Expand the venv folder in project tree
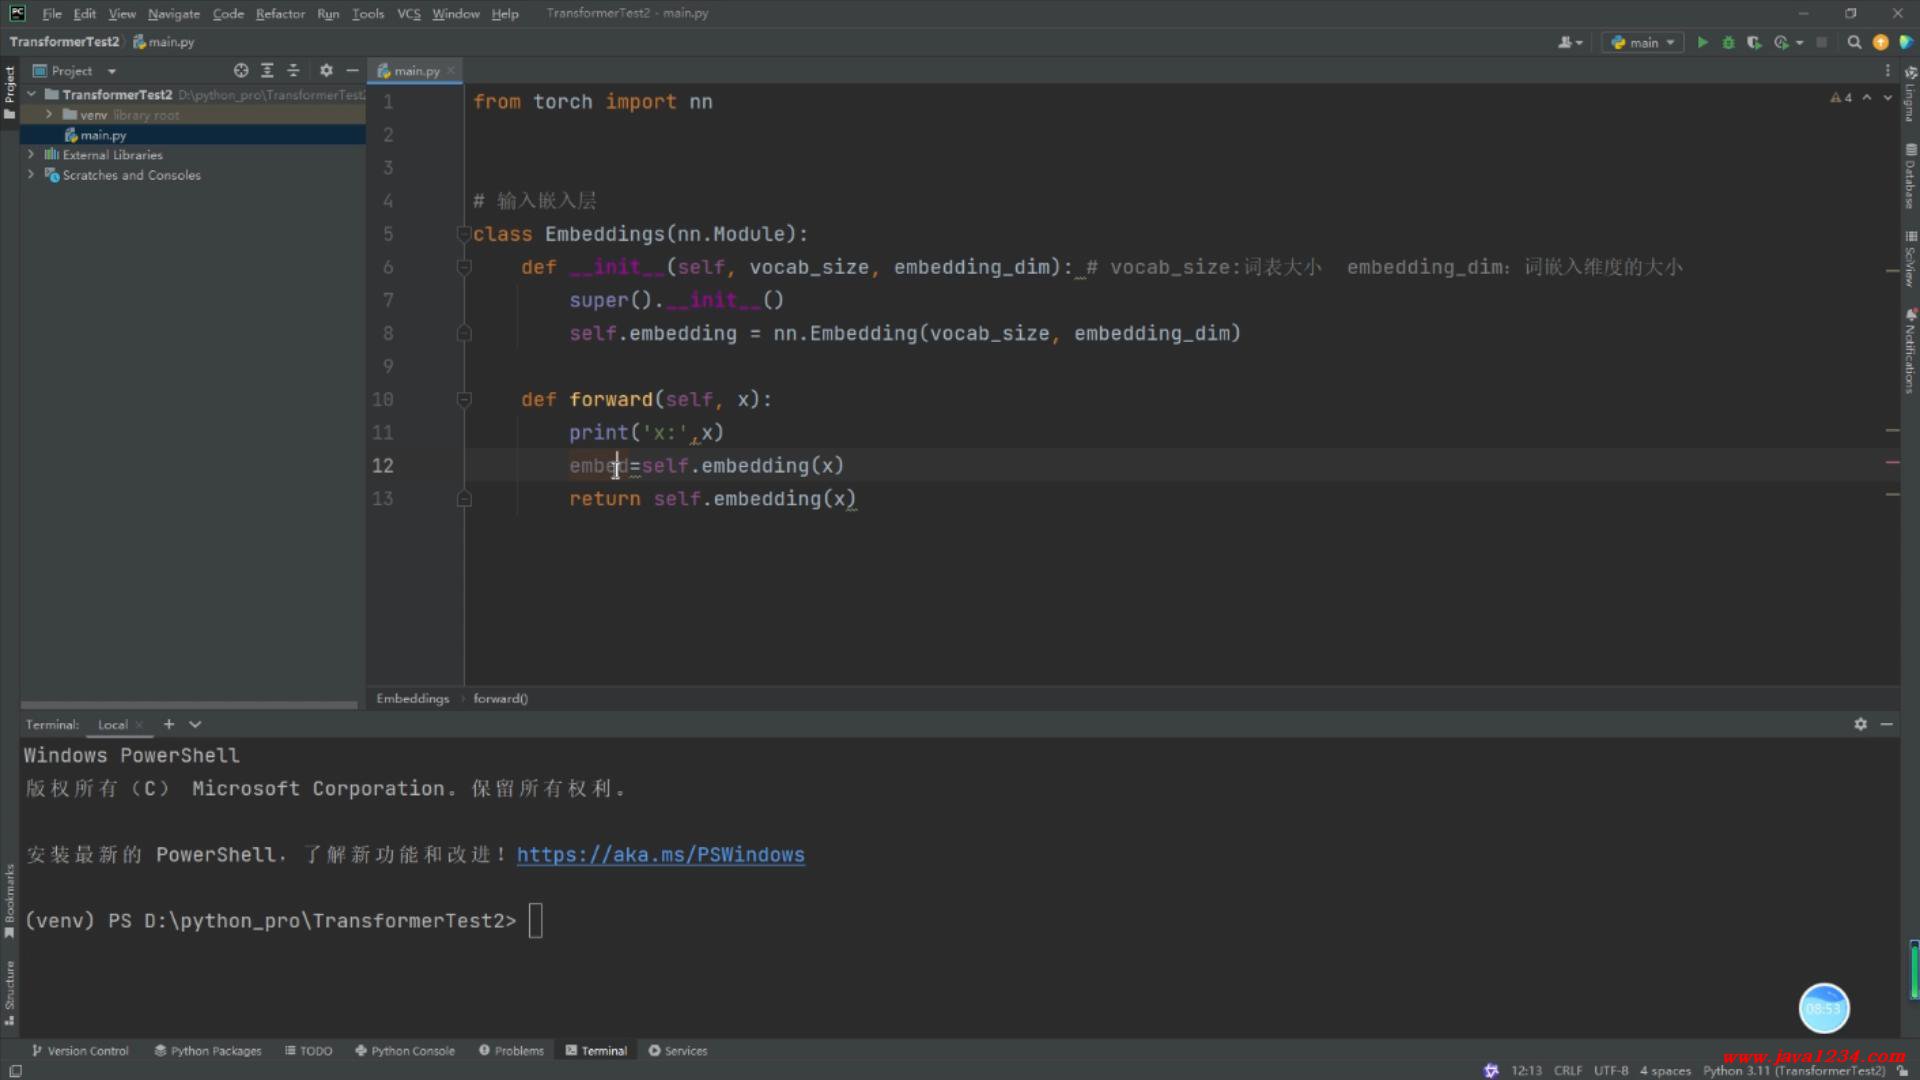 point(48,115)
